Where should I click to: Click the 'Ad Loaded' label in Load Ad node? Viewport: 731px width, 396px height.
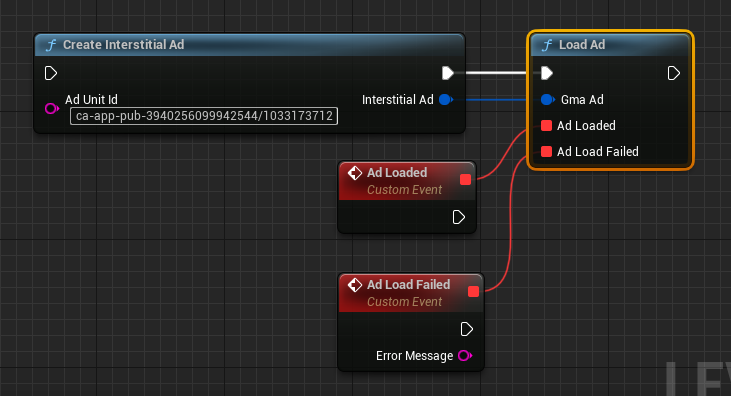[x=586, y=125]
